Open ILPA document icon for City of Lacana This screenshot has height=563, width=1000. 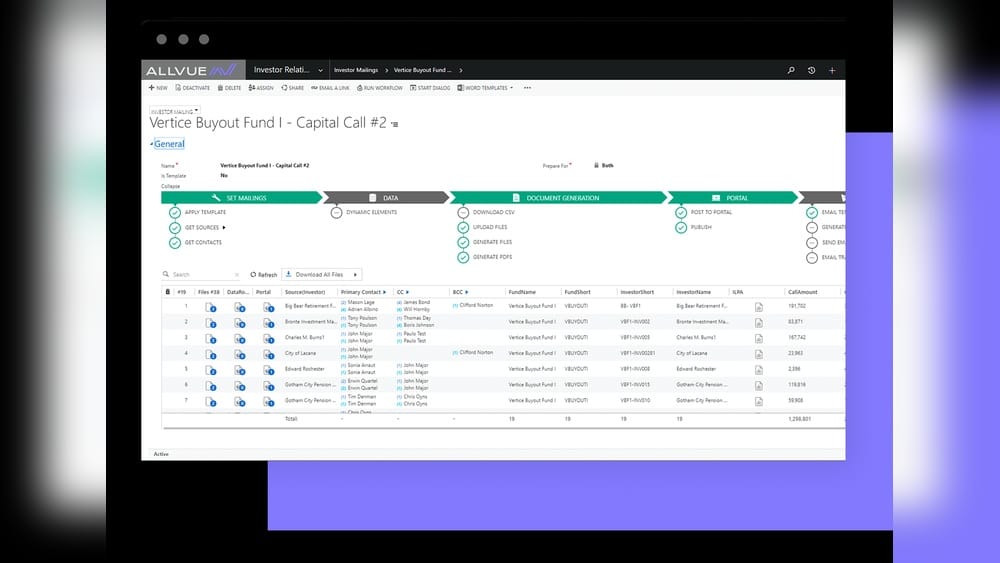click(x=758, y=354)
